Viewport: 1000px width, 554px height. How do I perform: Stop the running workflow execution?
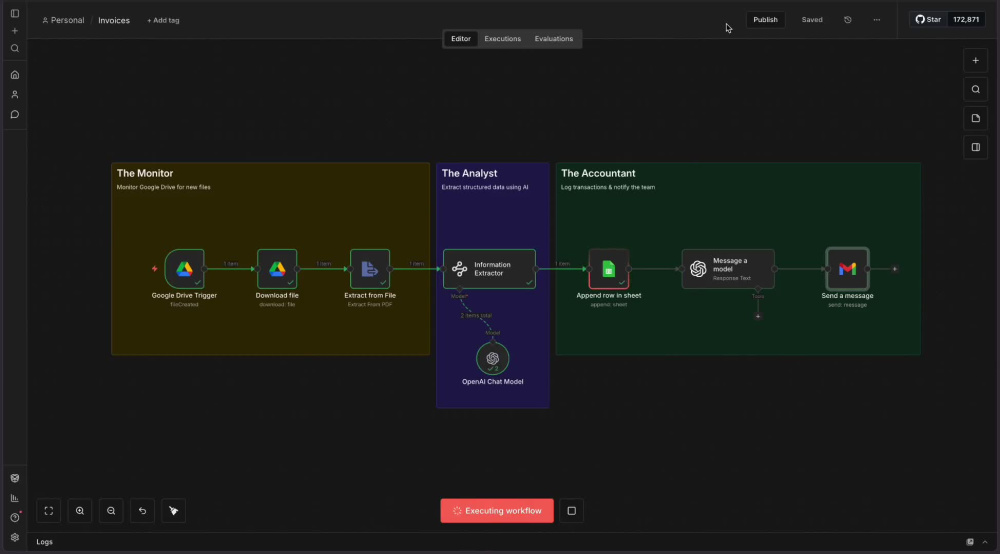[x=571, y=511]
